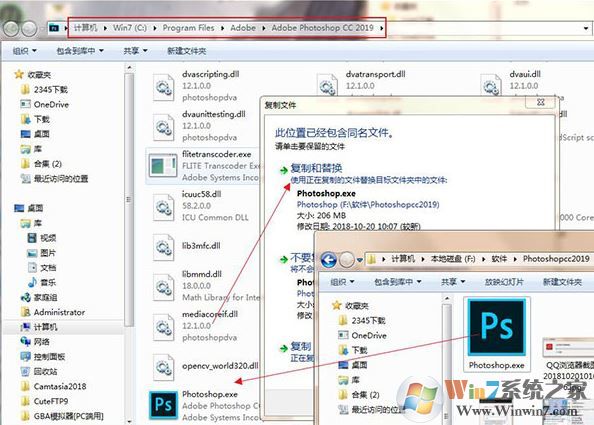
Task: Open 下载 folder in back window sidebar
Action: (x=35, y=119)
